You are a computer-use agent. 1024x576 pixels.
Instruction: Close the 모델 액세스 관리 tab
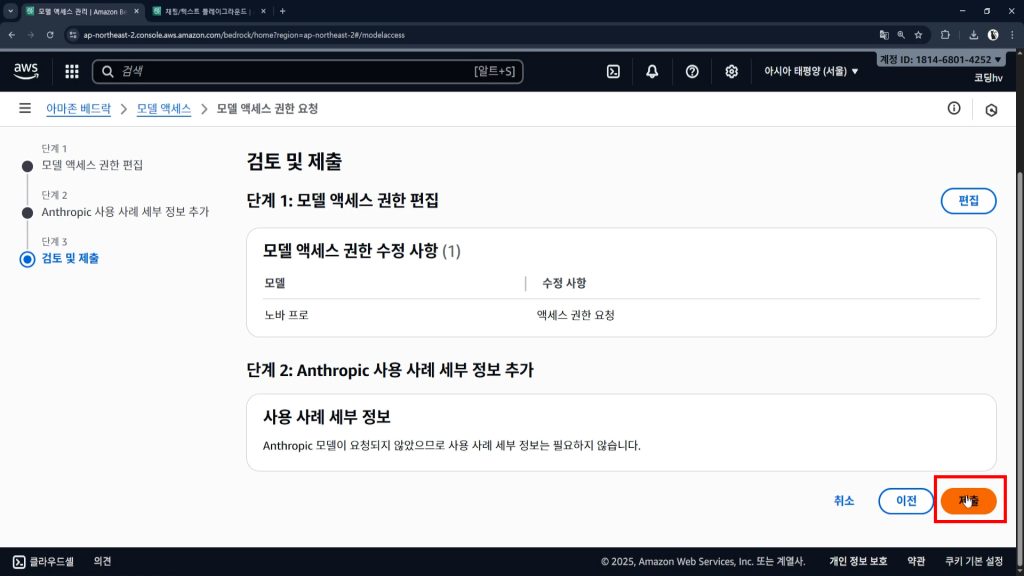136,11
